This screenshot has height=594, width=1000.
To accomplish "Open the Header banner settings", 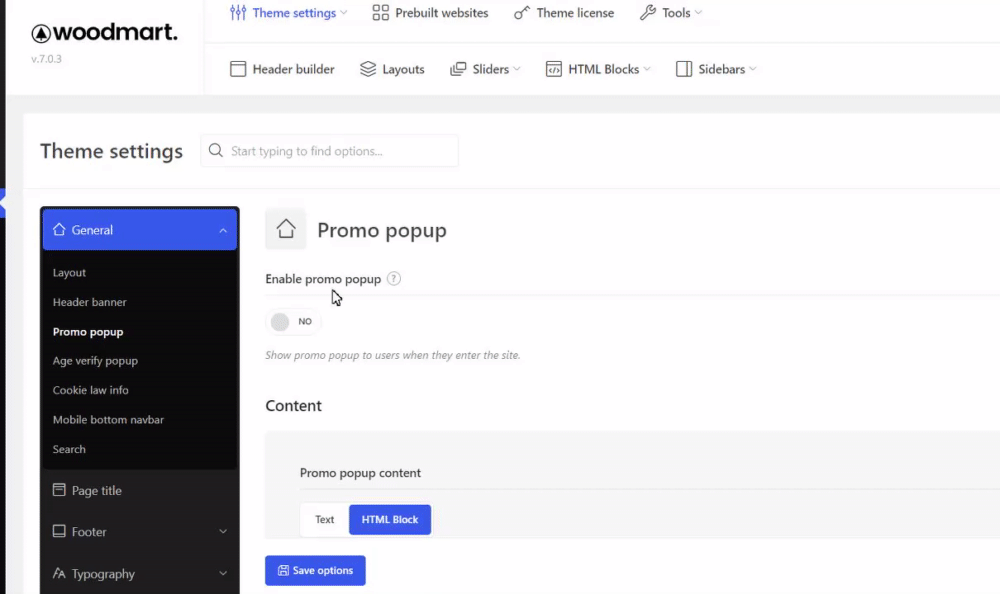I will (89, 302).
